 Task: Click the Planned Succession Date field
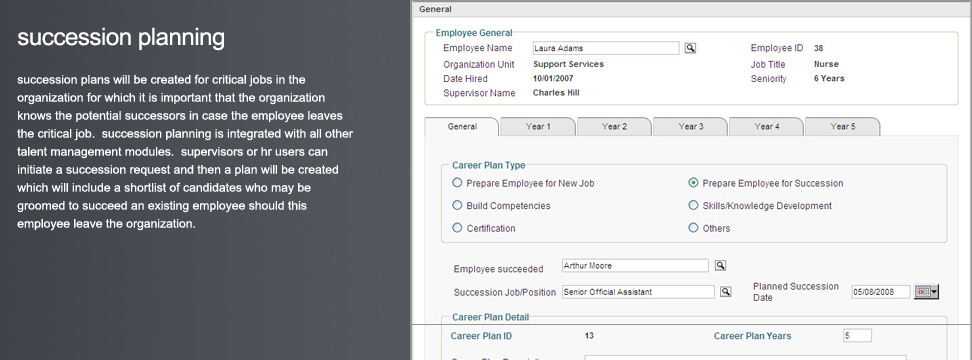(x=881, y=292)
